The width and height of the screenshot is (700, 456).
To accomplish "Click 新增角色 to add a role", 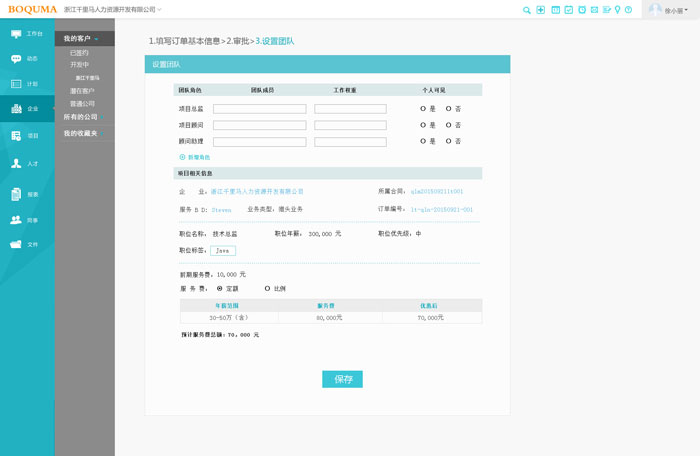I will click(x=195, y=157).
